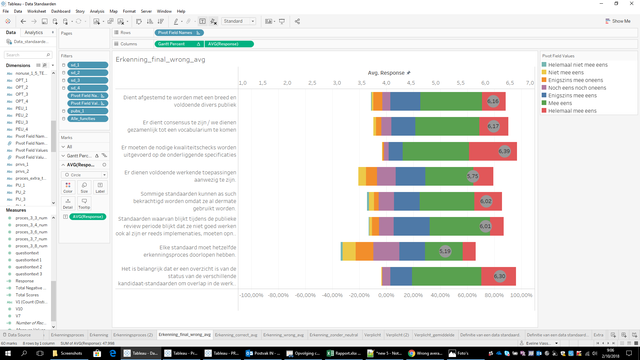Open the Show Me panel
The height and width of the screenshot is (360, 640).
coord(618,21)
